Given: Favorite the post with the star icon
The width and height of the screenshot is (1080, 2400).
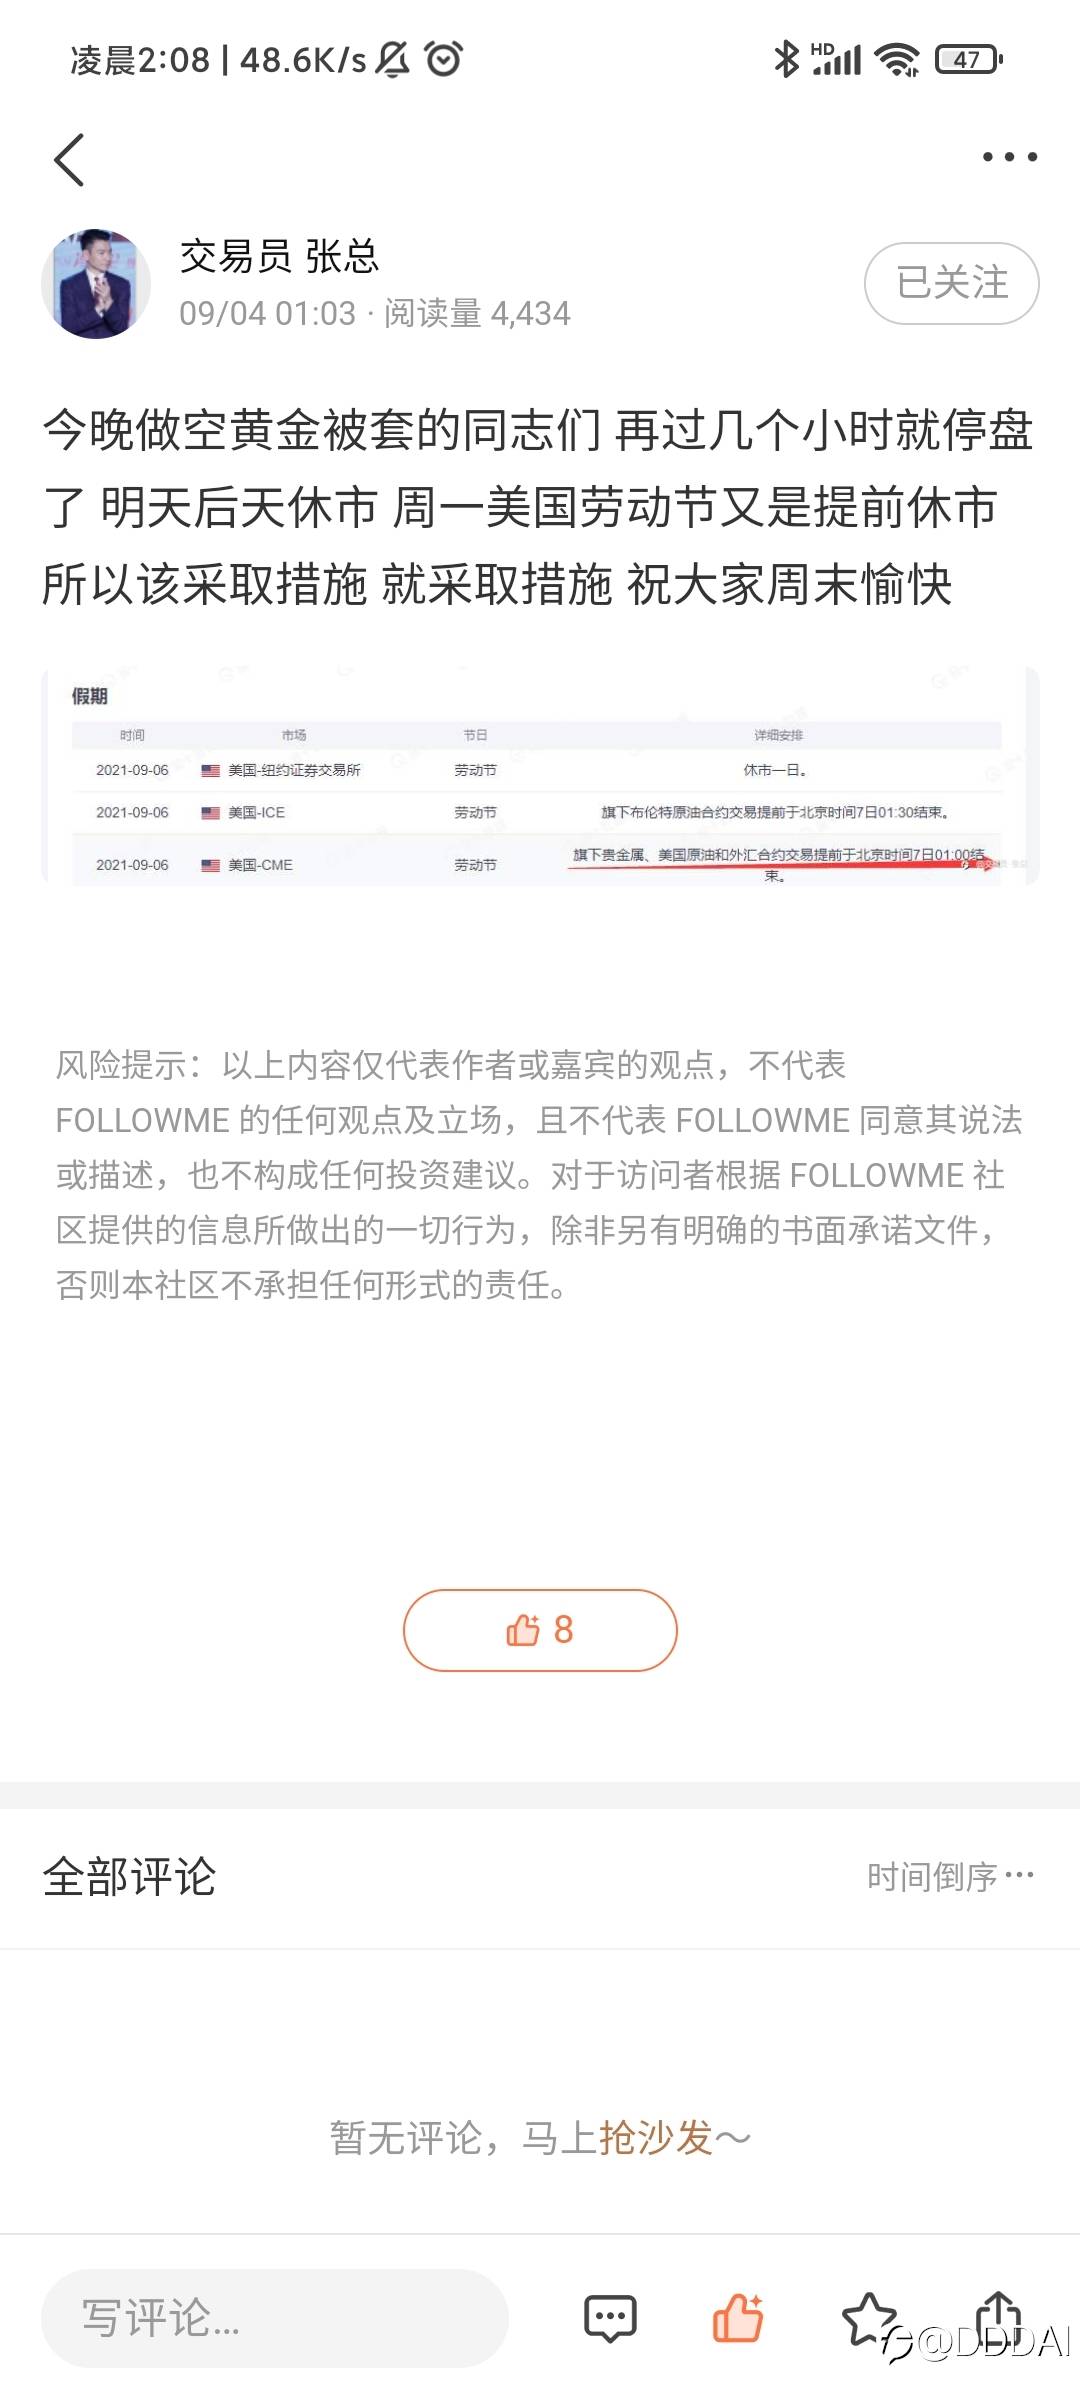Looking at the screenshot, I should click(x=868, y=2317).
